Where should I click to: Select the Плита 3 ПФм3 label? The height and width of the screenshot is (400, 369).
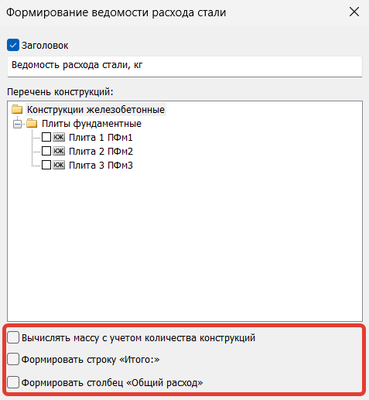[x=101, y=165]
